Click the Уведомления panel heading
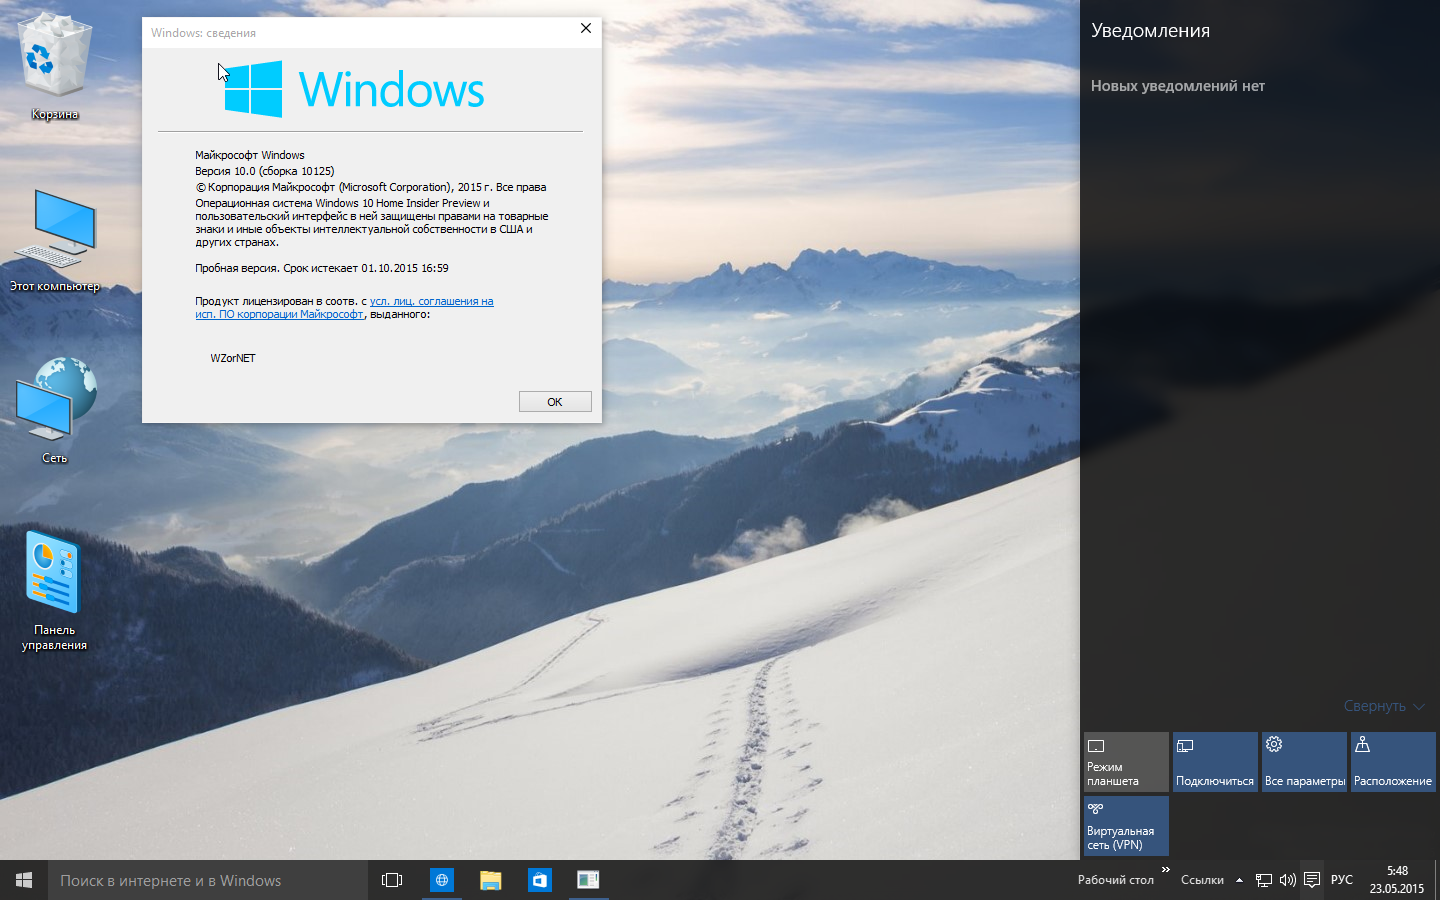The height and width of the screenshot is (900, 1440). tap(1150, 30)
